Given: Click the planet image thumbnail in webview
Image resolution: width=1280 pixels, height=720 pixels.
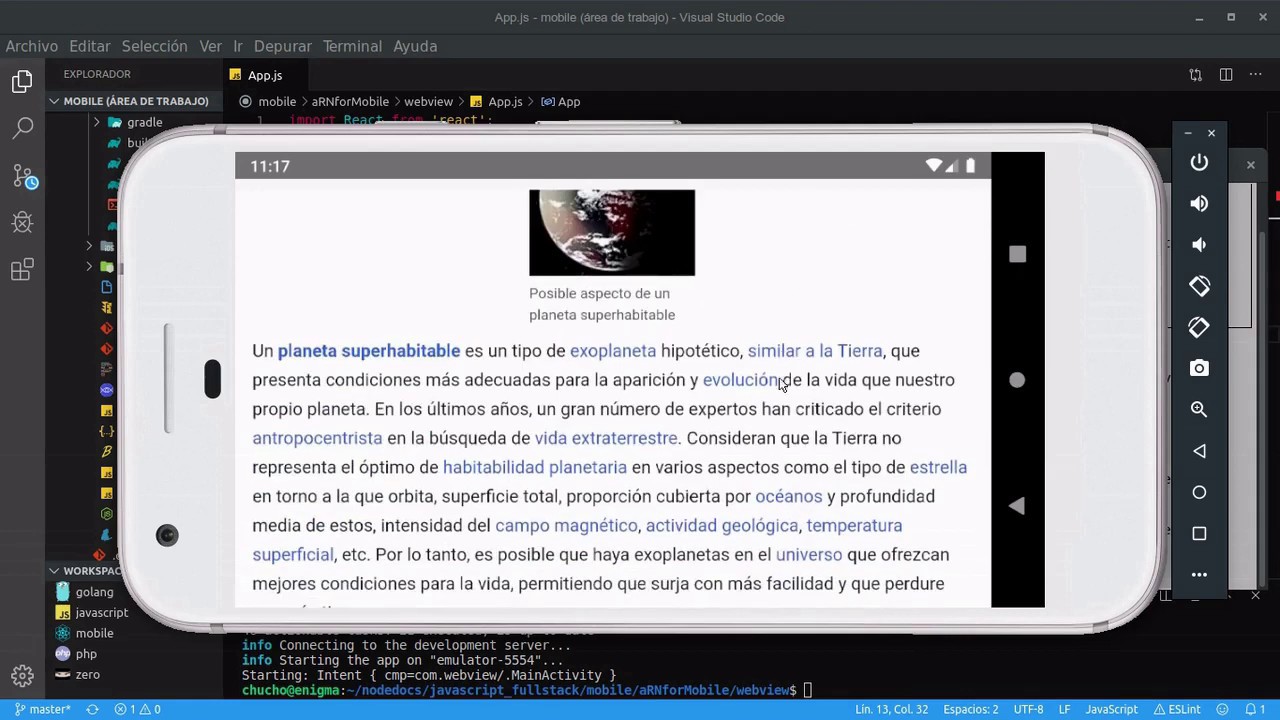Looking at the screenshot, I should (x=612, y=232).
